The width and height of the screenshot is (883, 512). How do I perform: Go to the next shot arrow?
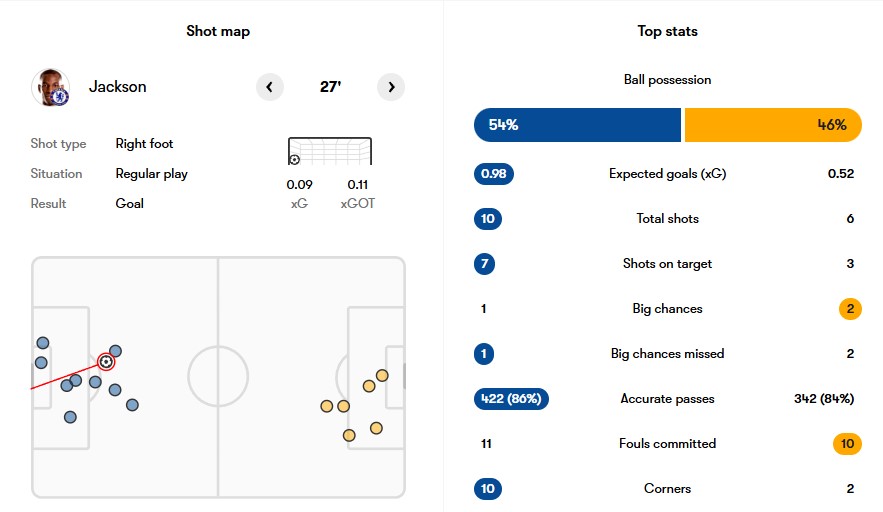coord(391,87)
